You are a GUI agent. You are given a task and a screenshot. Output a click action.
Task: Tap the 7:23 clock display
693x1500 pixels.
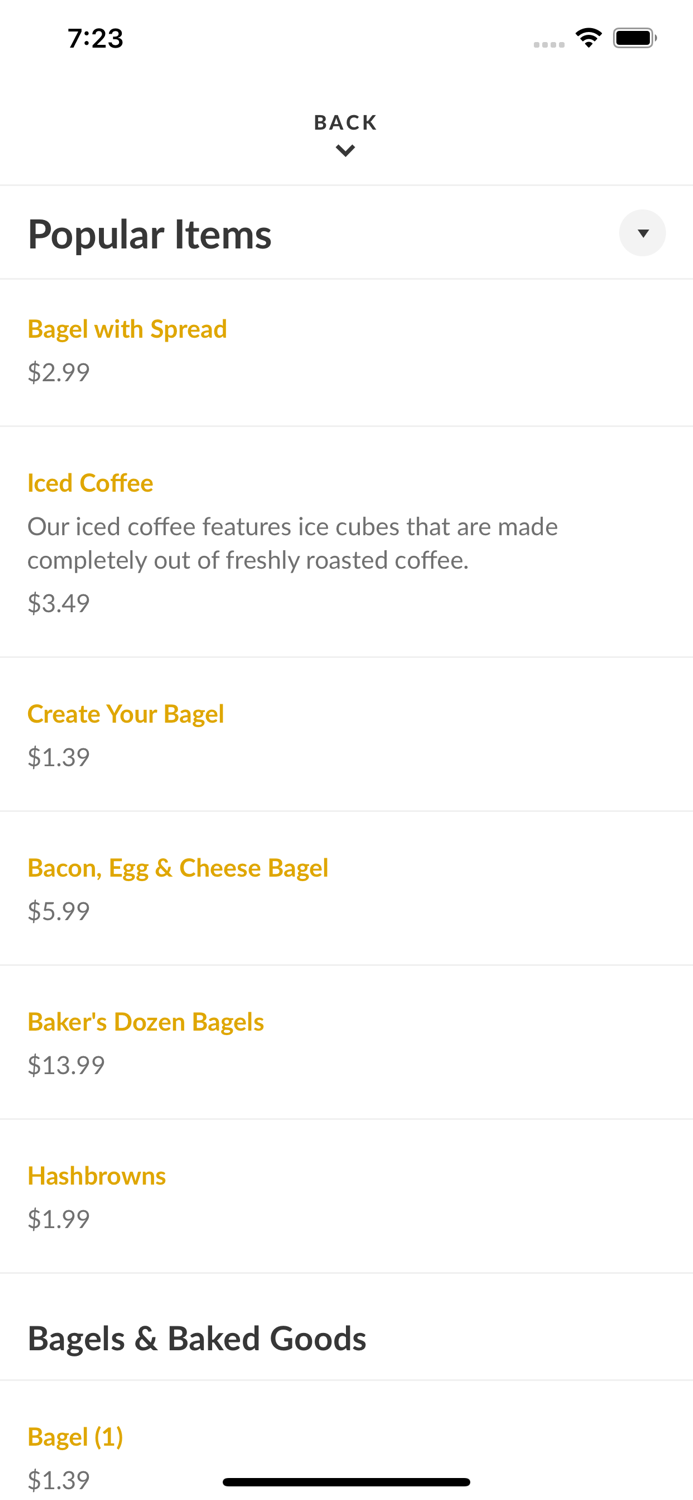pos(96,38)
